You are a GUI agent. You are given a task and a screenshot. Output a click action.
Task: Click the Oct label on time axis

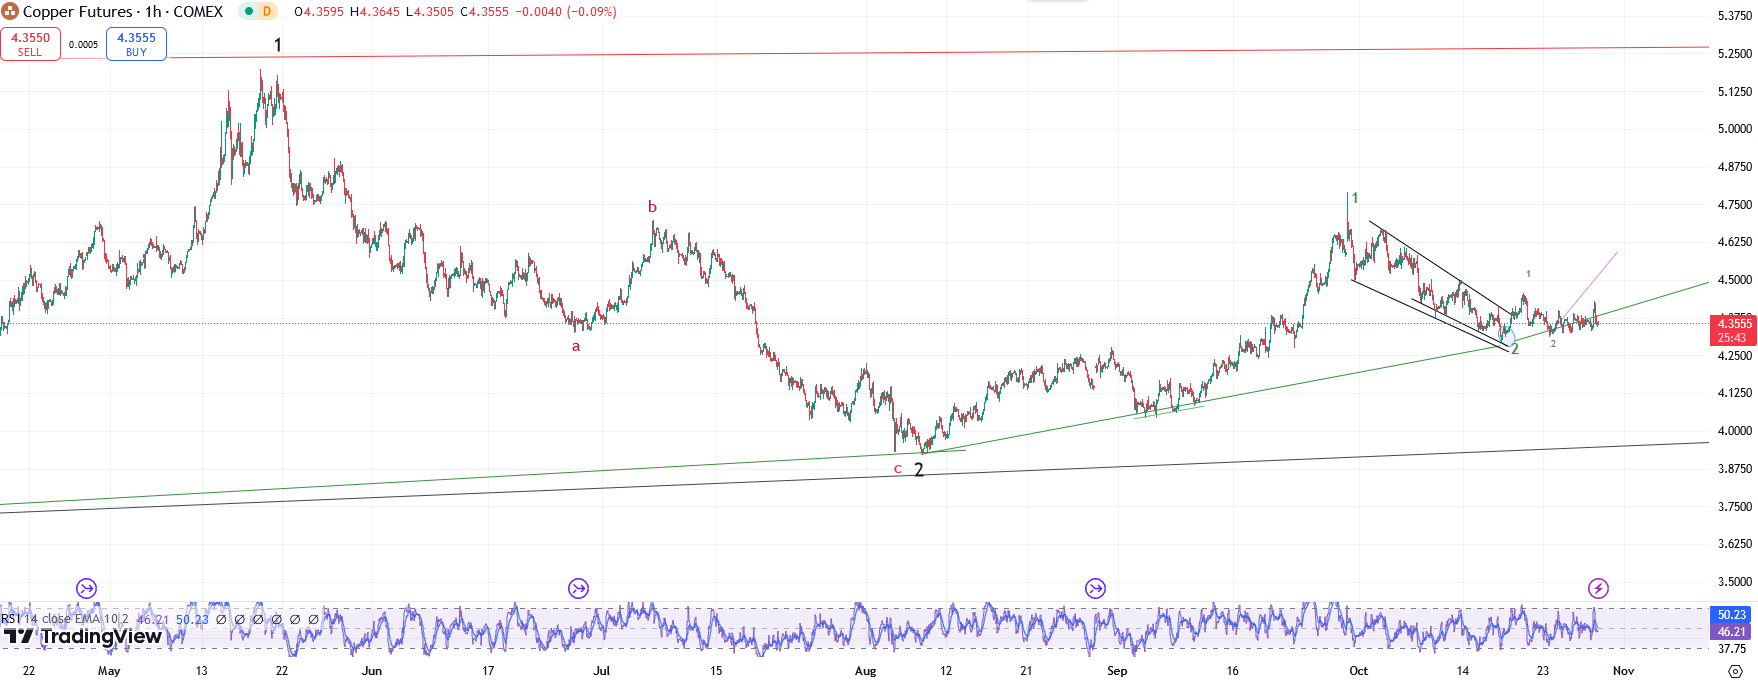pos(1358,671)
